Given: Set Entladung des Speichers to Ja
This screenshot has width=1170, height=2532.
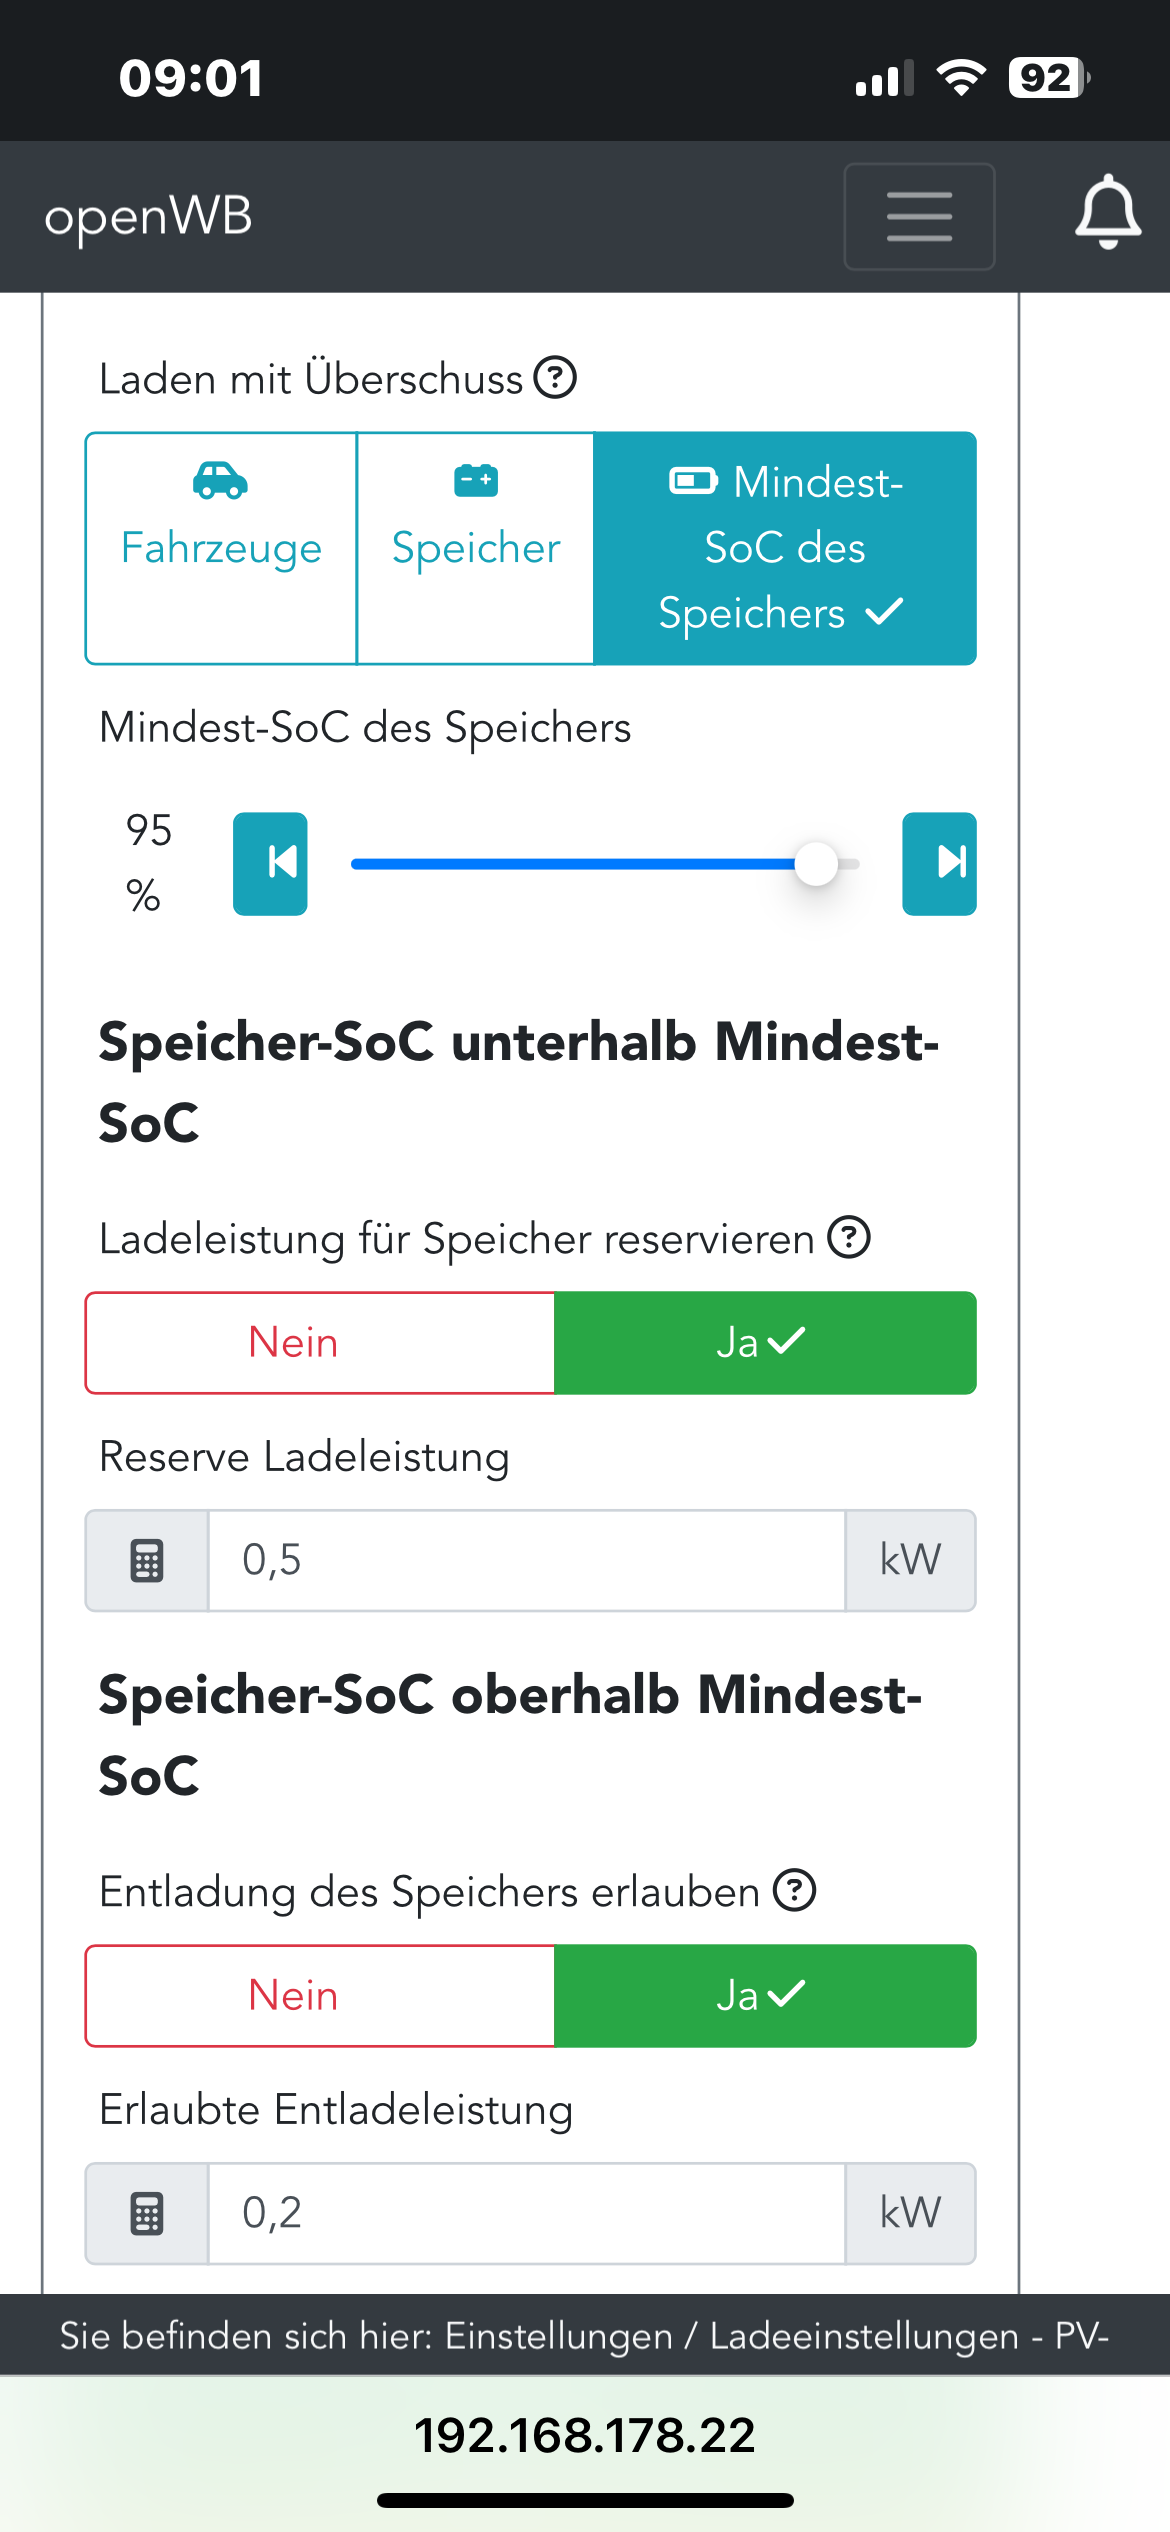Looking at the screenshot, I should (x=765, y=1995).
